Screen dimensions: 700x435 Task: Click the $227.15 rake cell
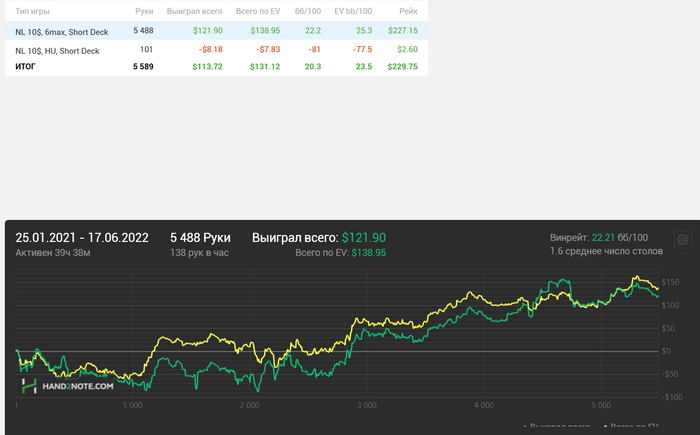click(403, 31)
